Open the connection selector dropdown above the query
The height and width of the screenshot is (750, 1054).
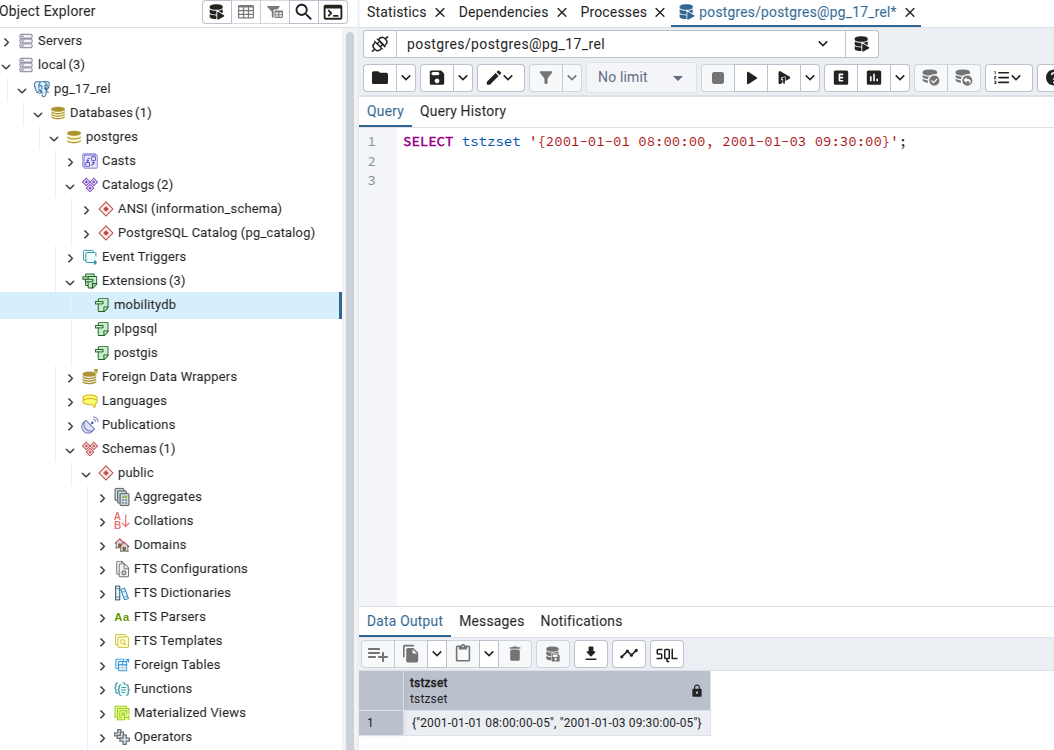coord(822,43)
